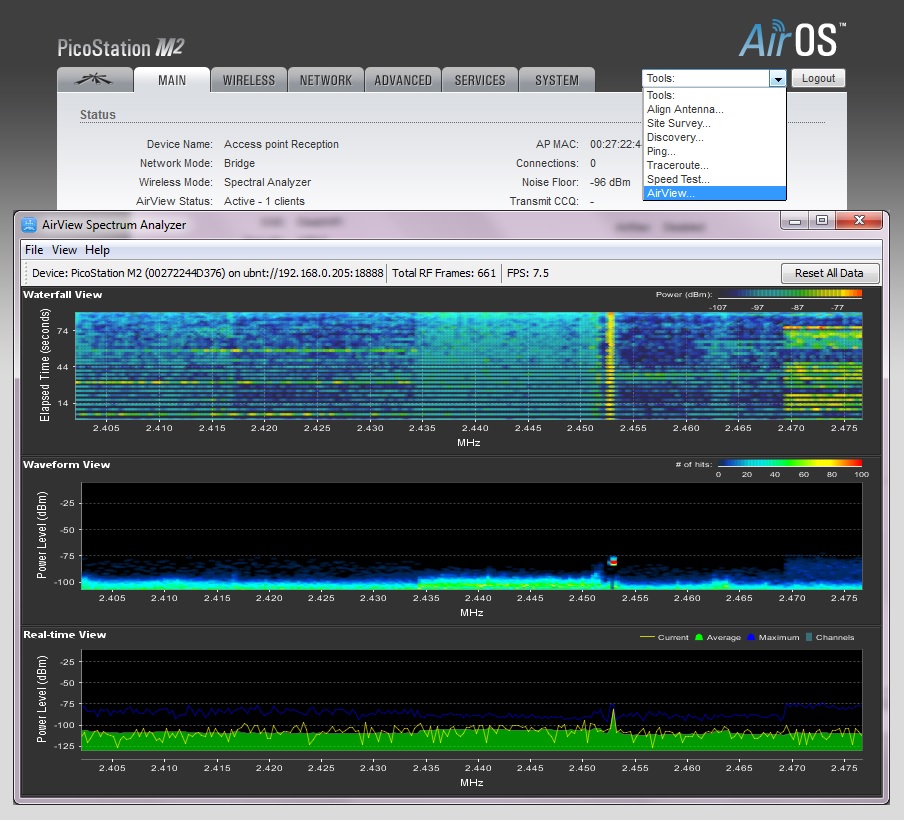Click the Status section heading

pos(97,115)
